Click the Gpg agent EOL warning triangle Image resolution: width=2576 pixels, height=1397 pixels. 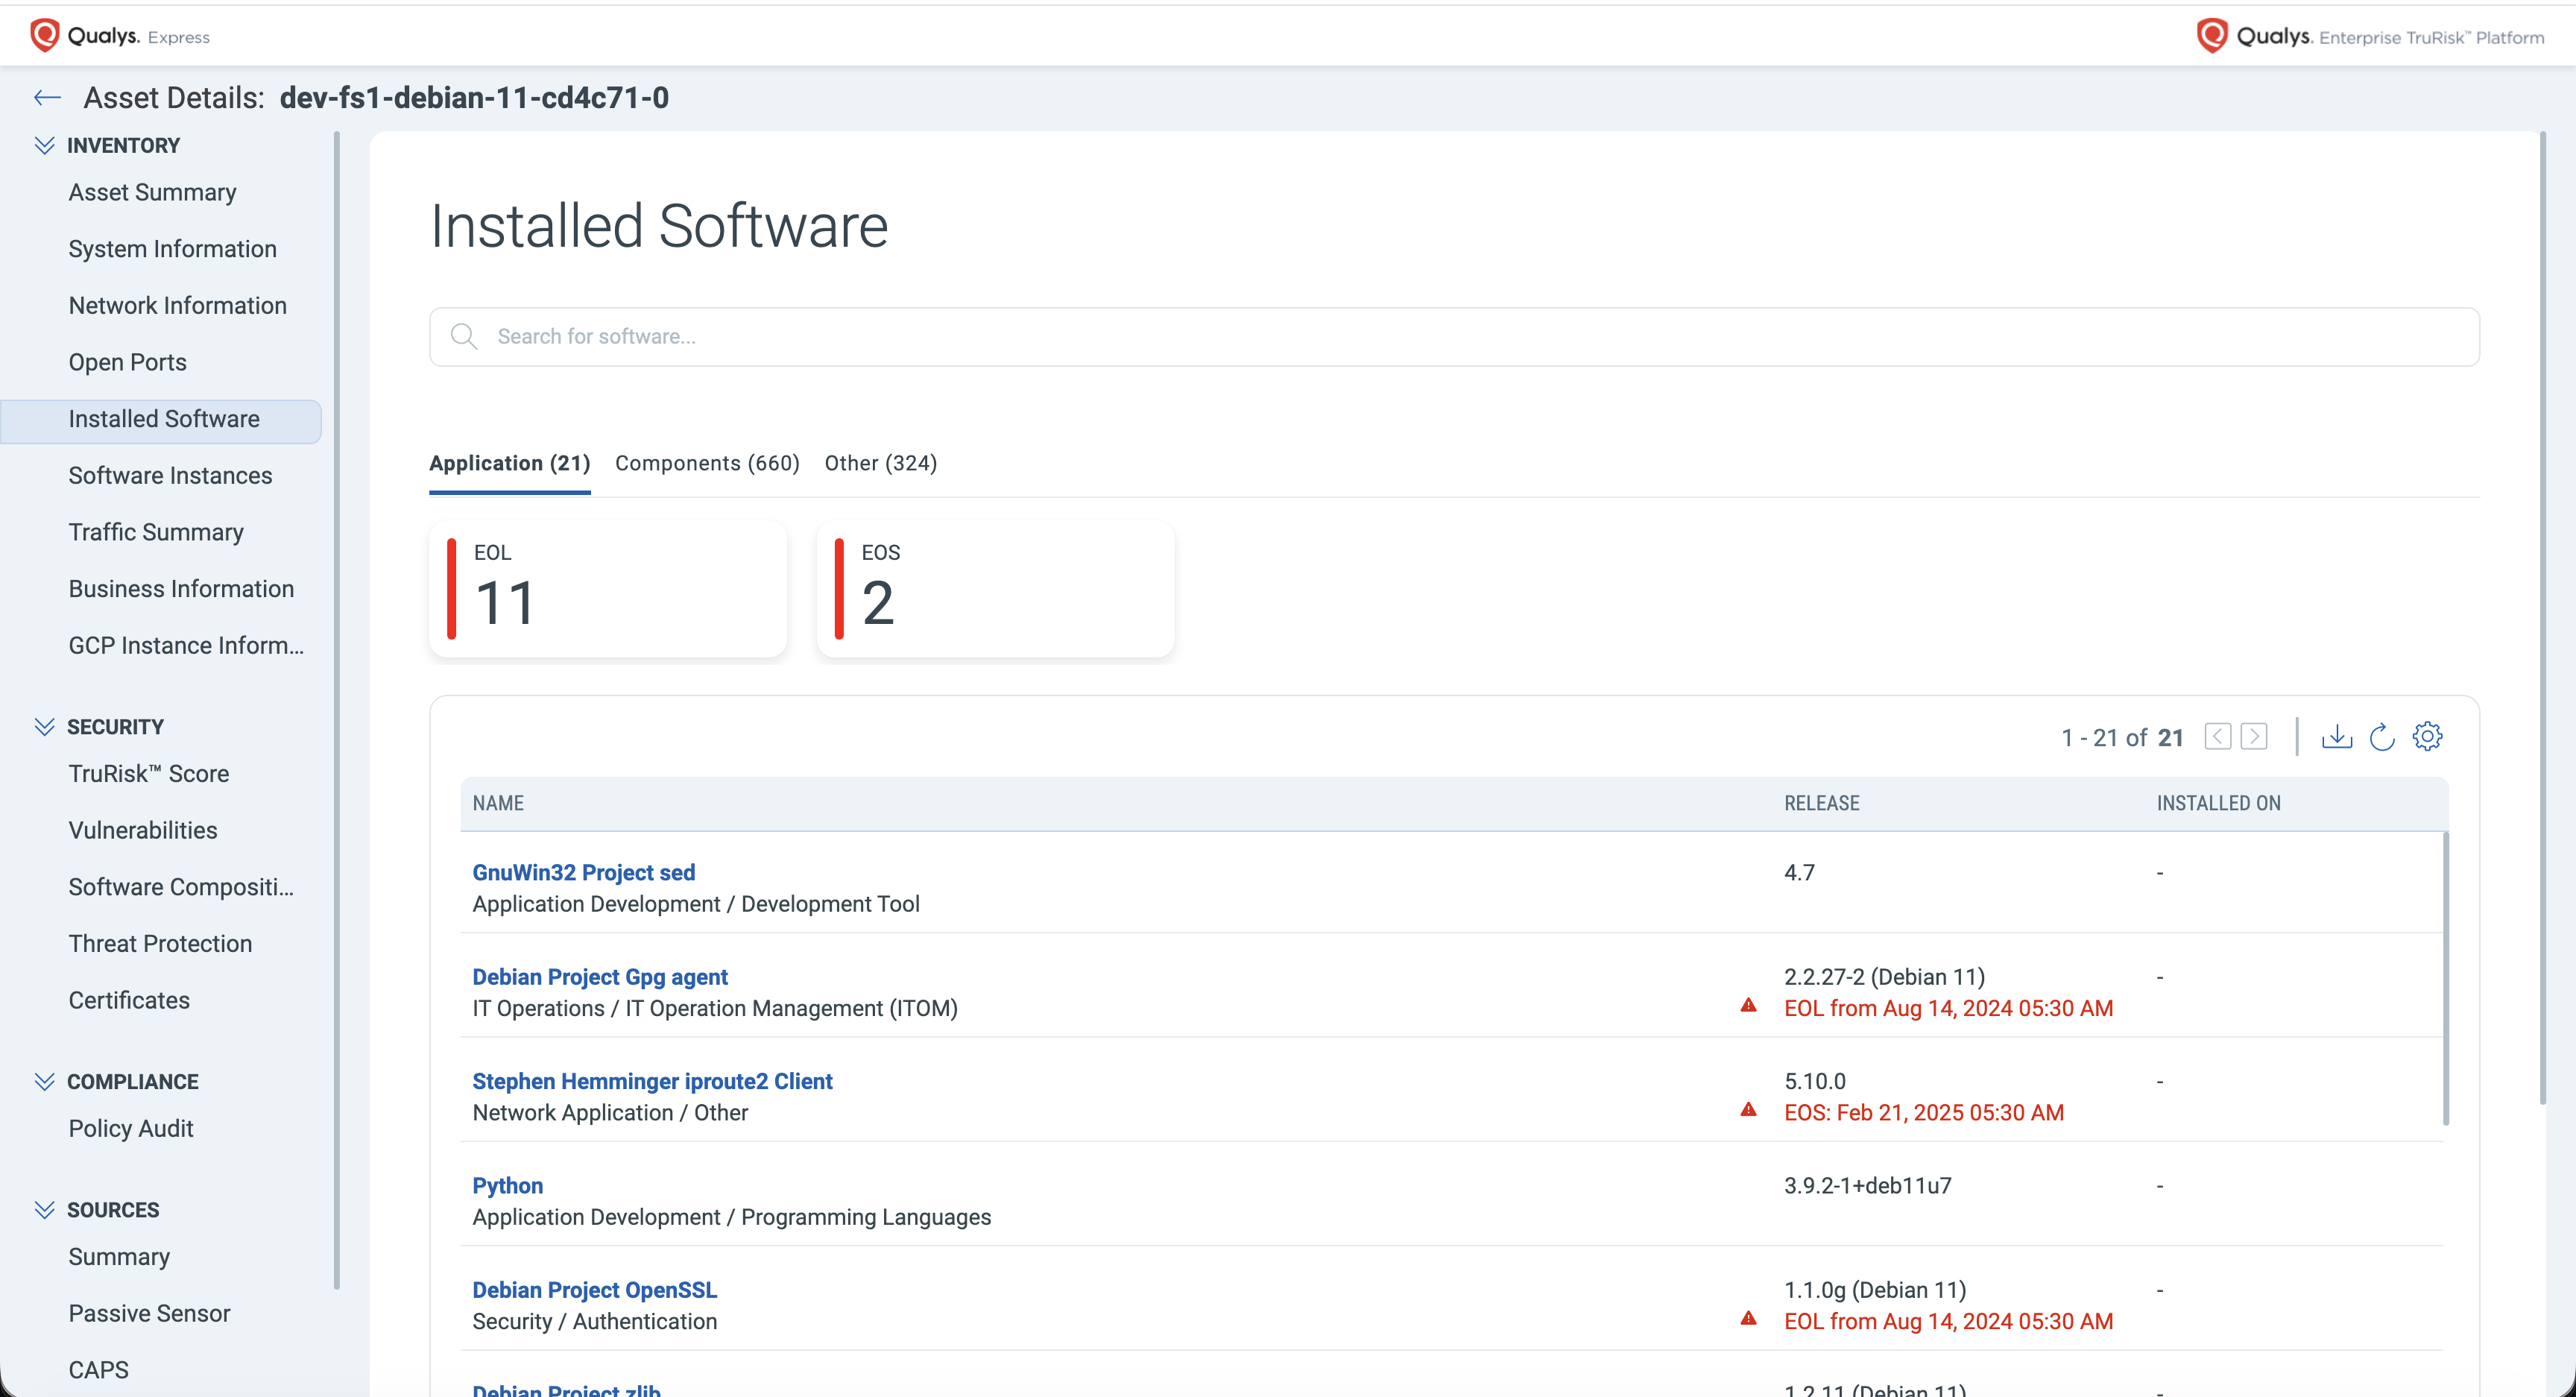(1748, 1006)
